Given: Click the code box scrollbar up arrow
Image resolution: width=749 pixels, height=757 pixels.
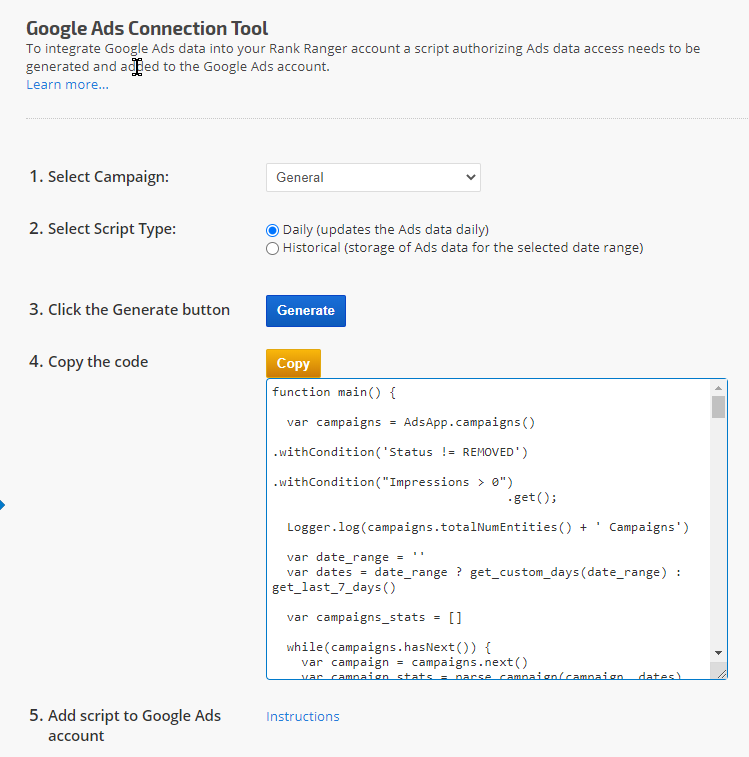Looking at the screenshot, I should click(x=718, y=388).
